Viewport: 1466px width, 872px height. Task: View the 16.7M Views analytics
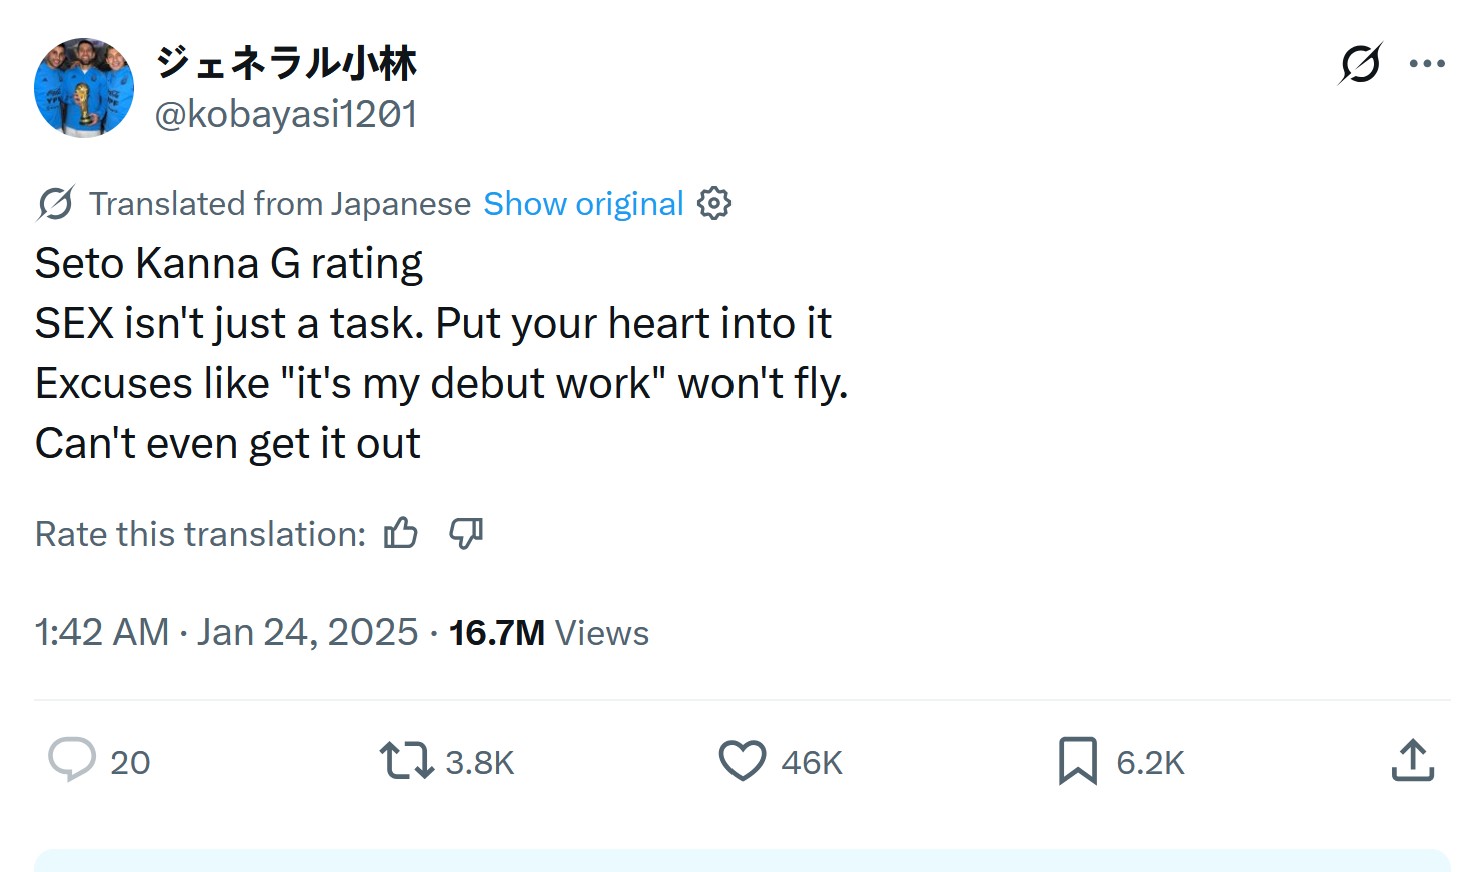click(x=548, y=633)
